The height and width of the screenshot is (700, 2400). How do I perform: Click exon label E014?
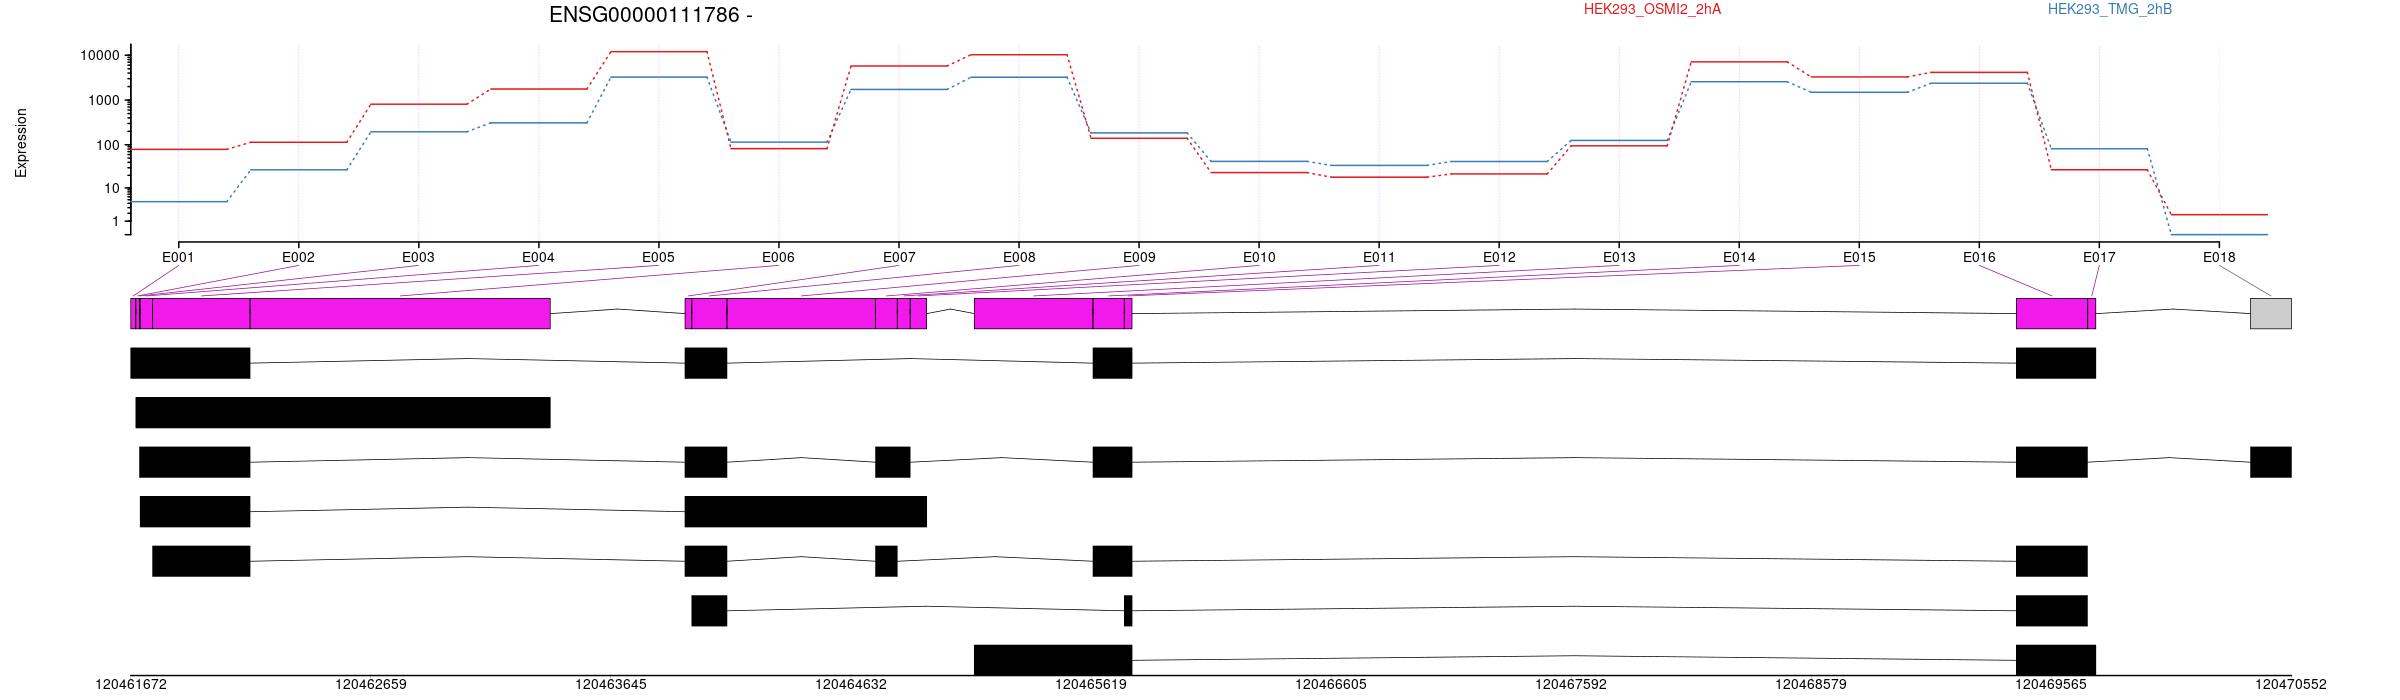[1739, 257]
